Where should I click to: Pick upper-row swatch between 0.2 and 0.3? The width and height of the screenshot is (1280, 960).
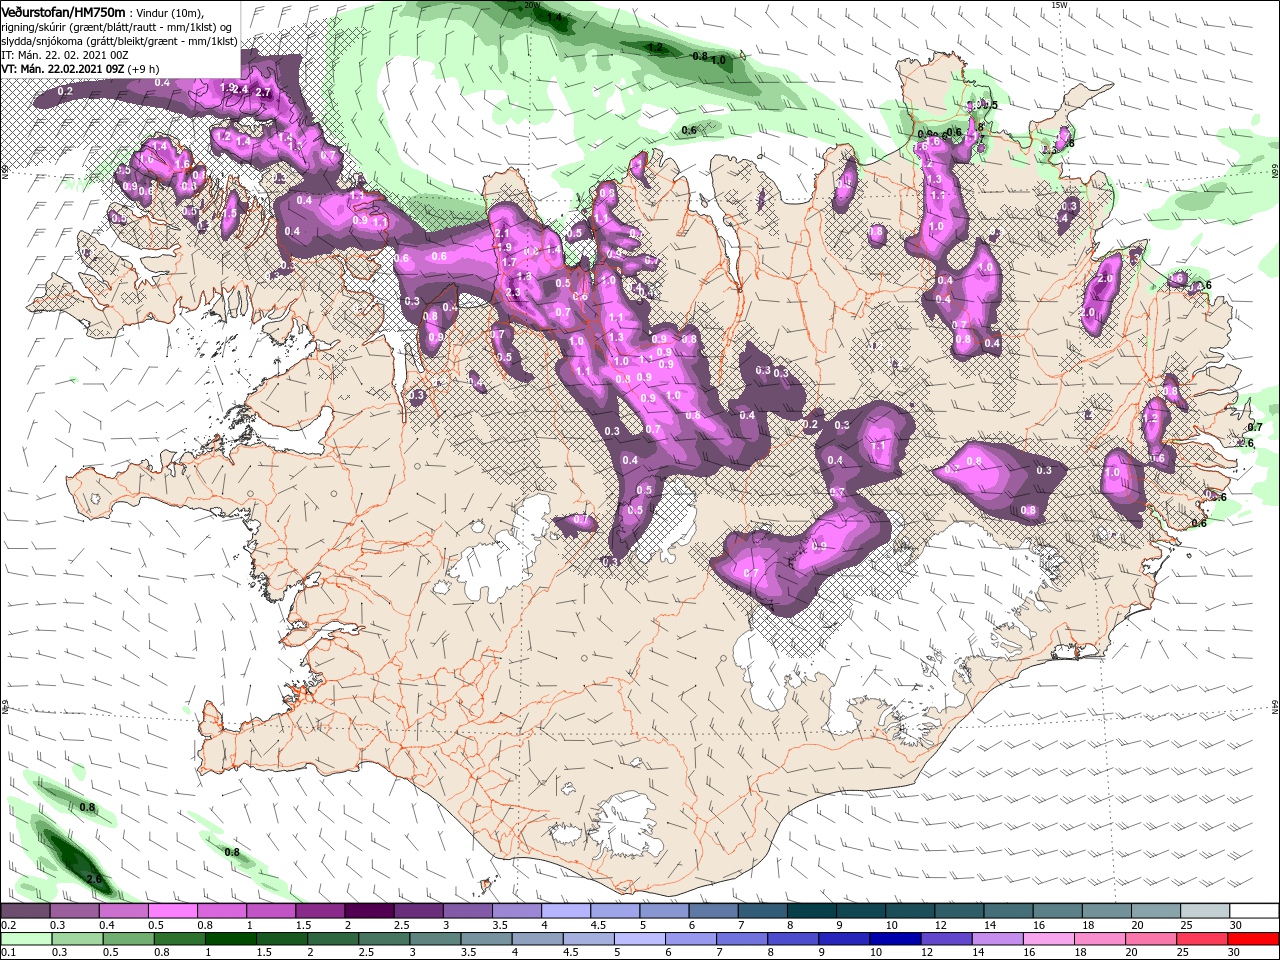point(25,911)
